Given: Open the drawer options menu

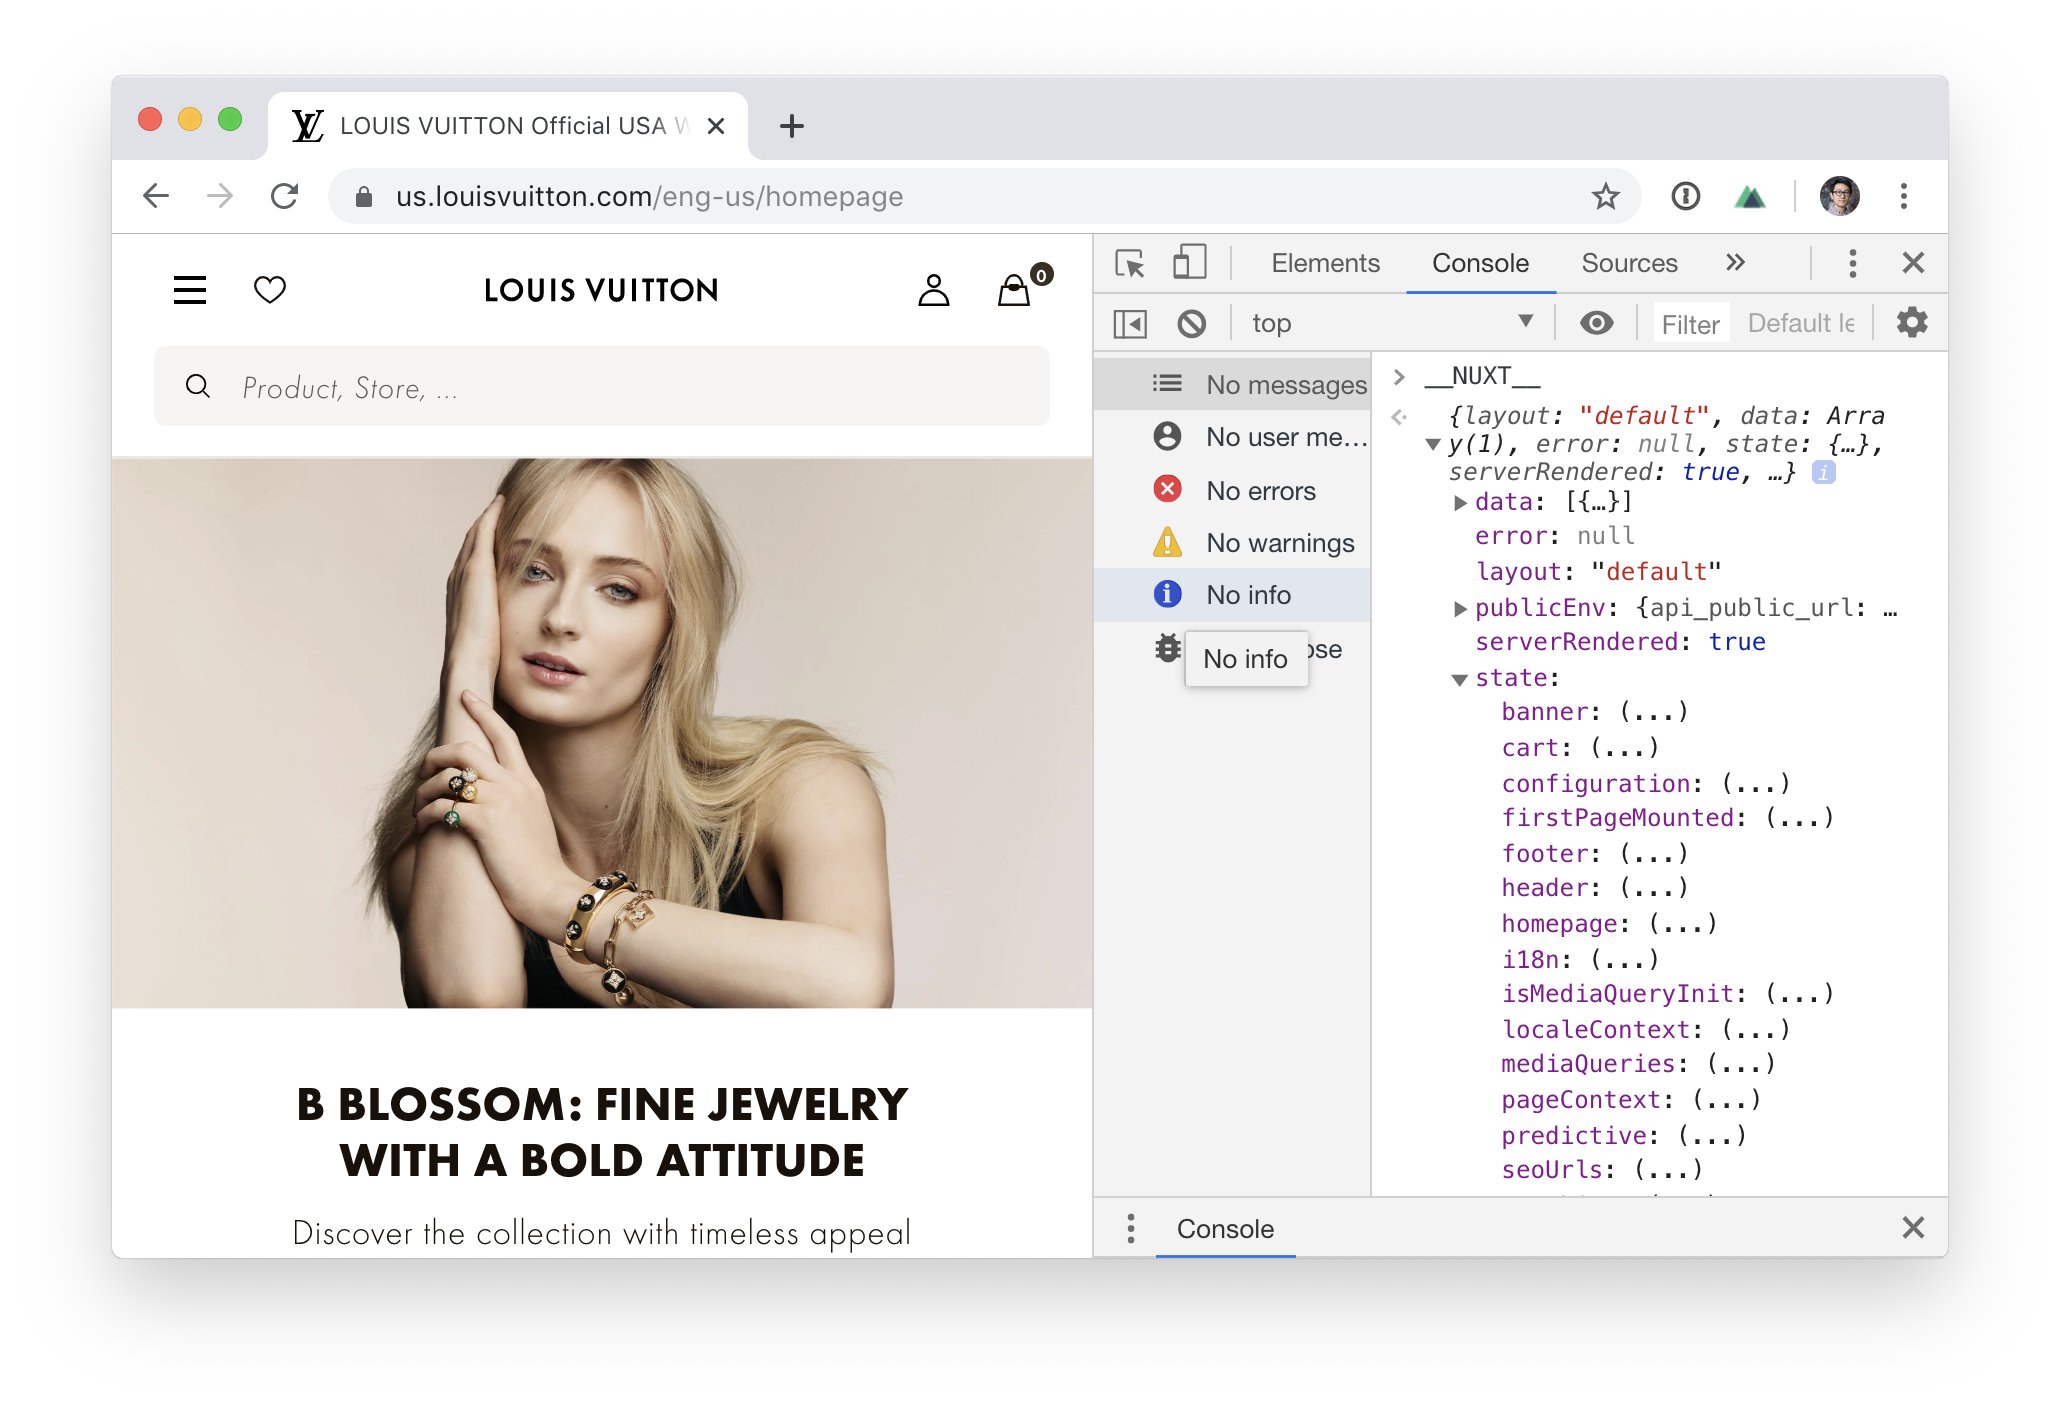Looking at the screenshot, I should click(x=1131, y=1228).
